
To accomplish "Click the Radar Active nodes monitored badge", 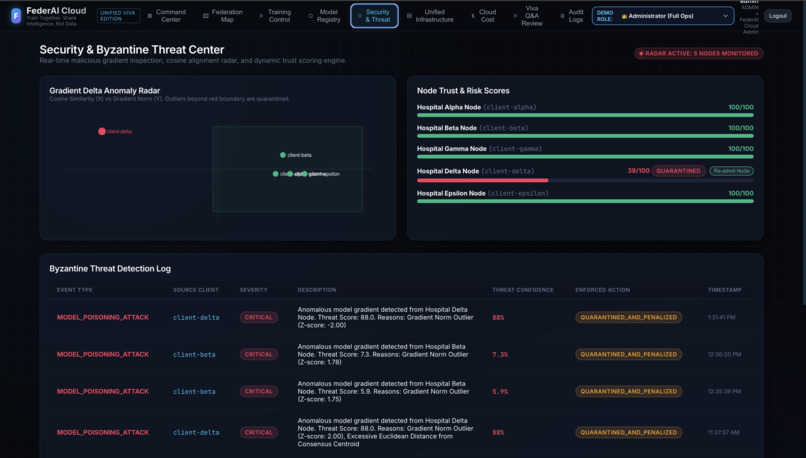I will click(699, 53).
